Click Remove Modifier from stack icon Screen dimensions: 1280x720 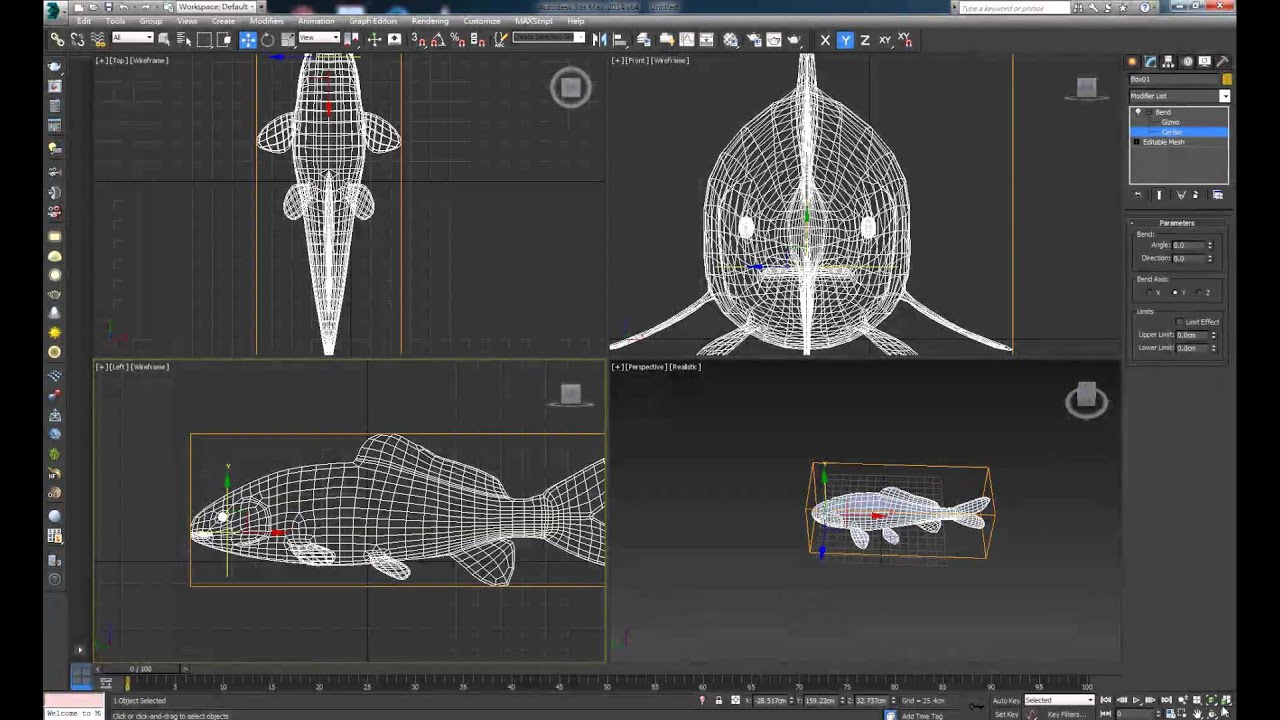click(1196, 195)
